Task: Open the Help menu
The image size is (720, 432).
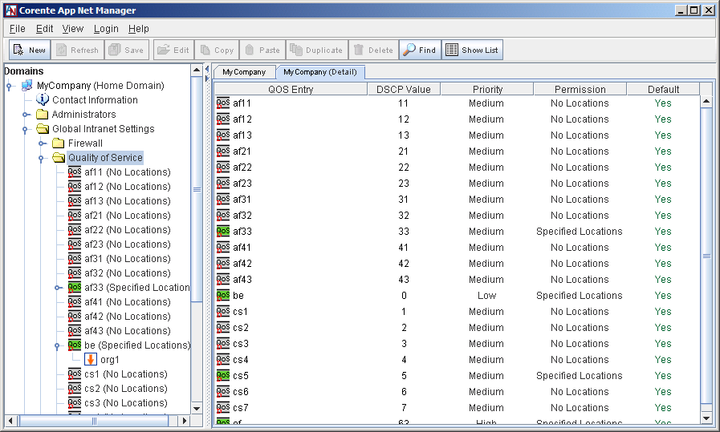Action: pyautogui.click(x=139, y=28)
